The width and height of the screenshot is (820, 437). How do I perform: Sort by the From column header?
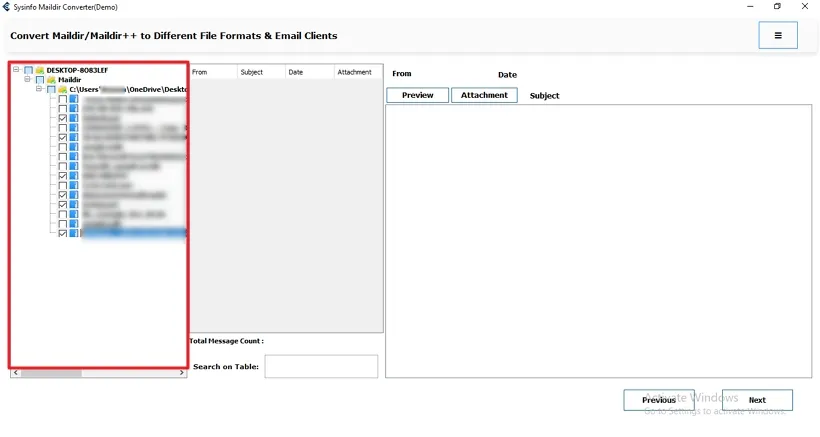[214, 72]
